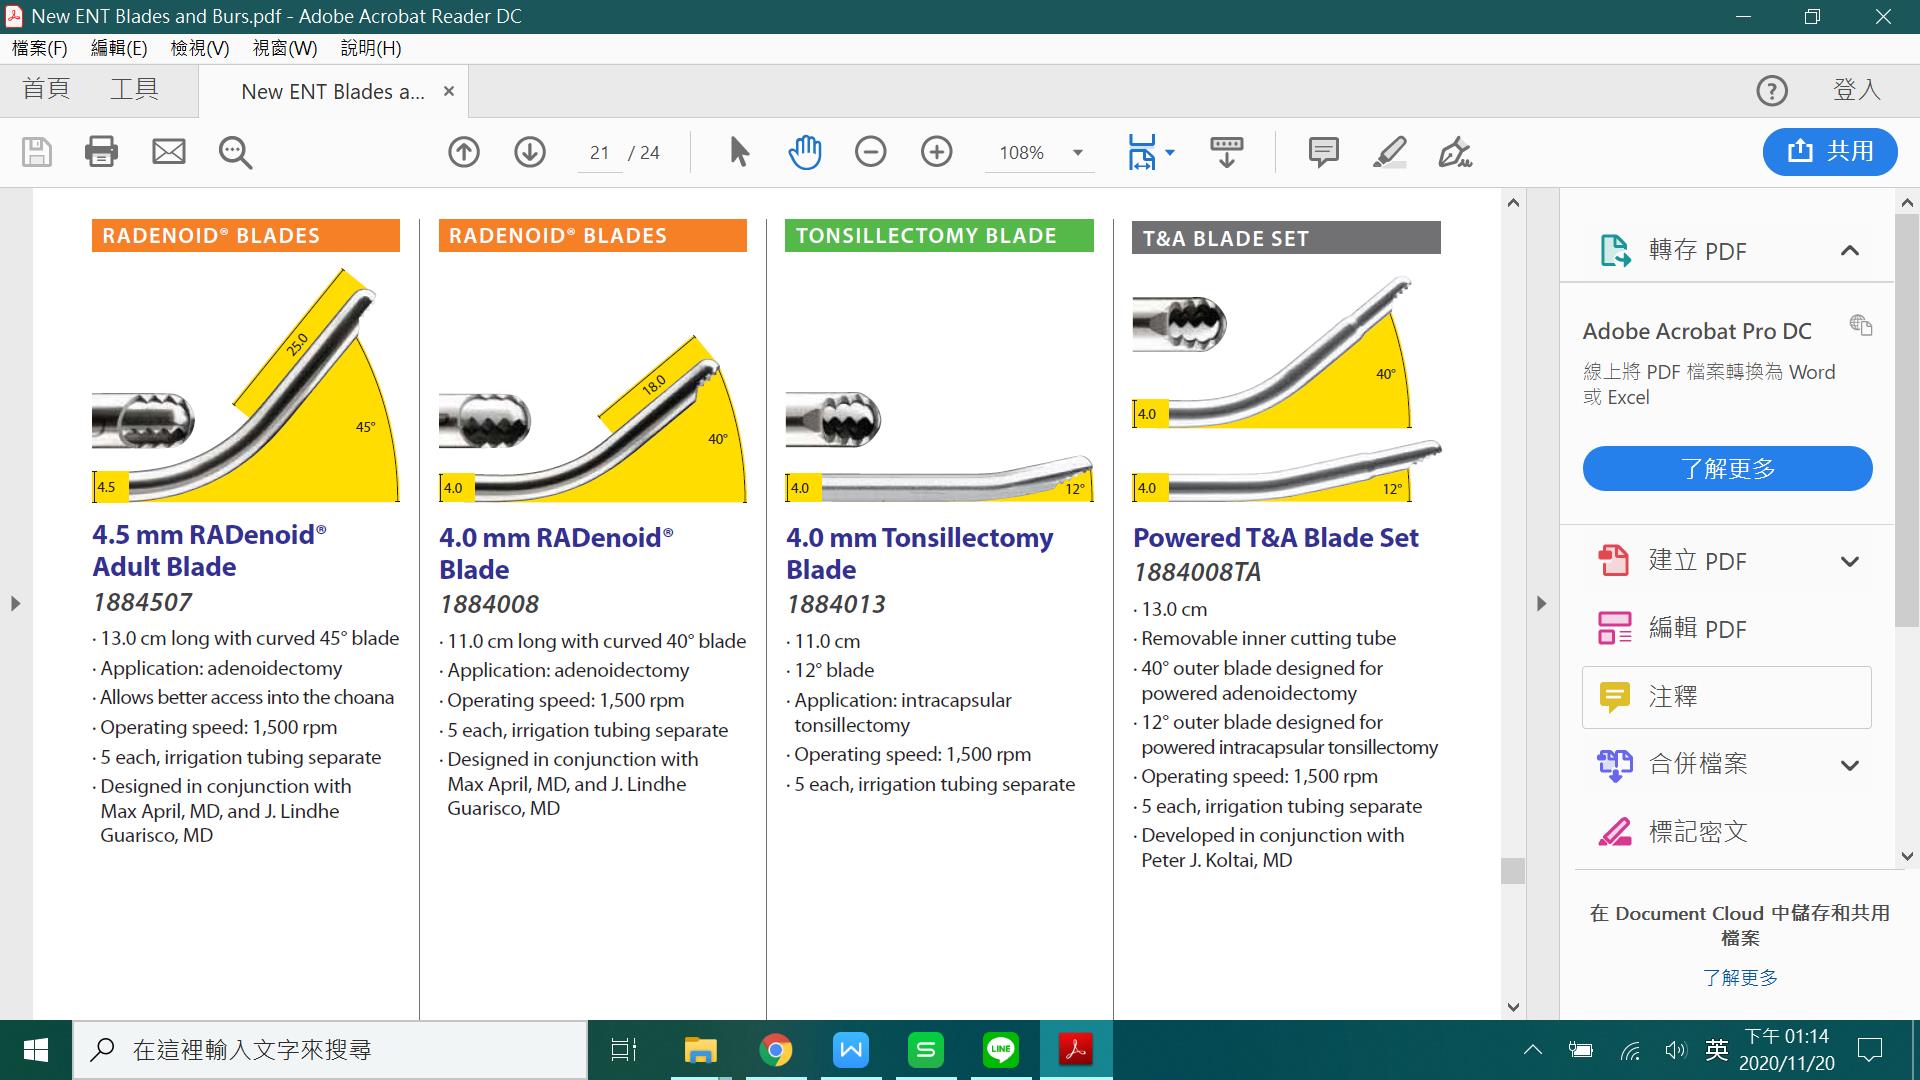
Task: Click the blue 了解更多 button
Action: pos(1727,468)
